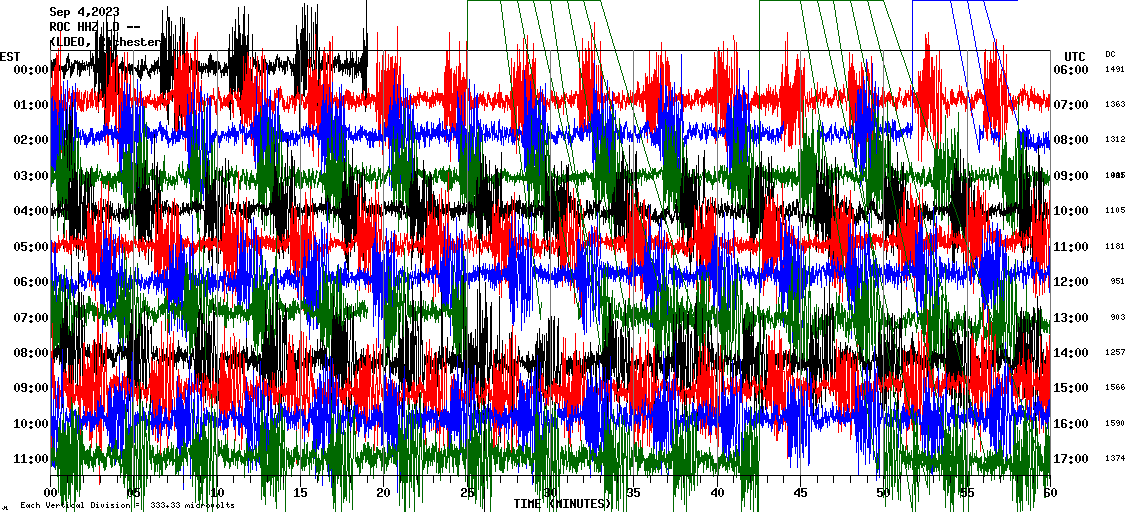The image size is (1130, 519).
Task: Click the Sep 4,2023 date label
Action: 84,12
